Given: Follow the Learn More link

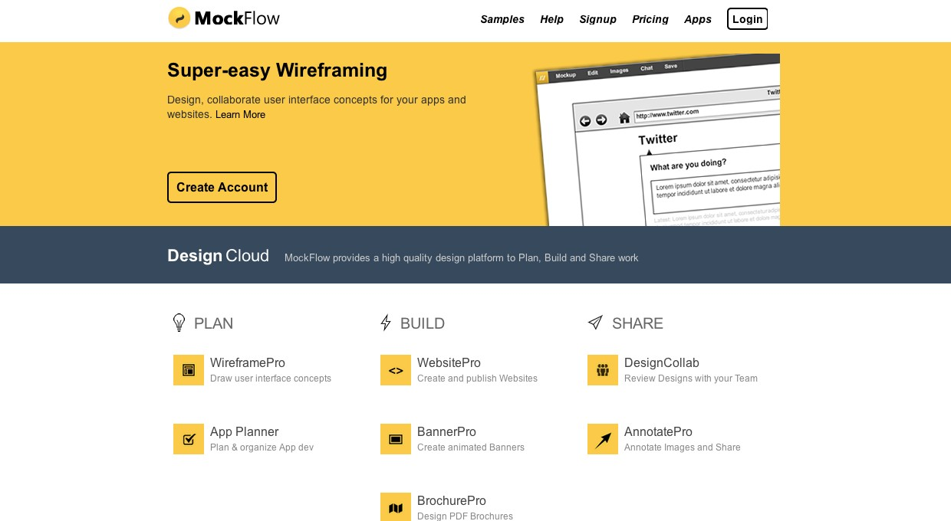Looking at the screenshot, I should coord(240,115).
